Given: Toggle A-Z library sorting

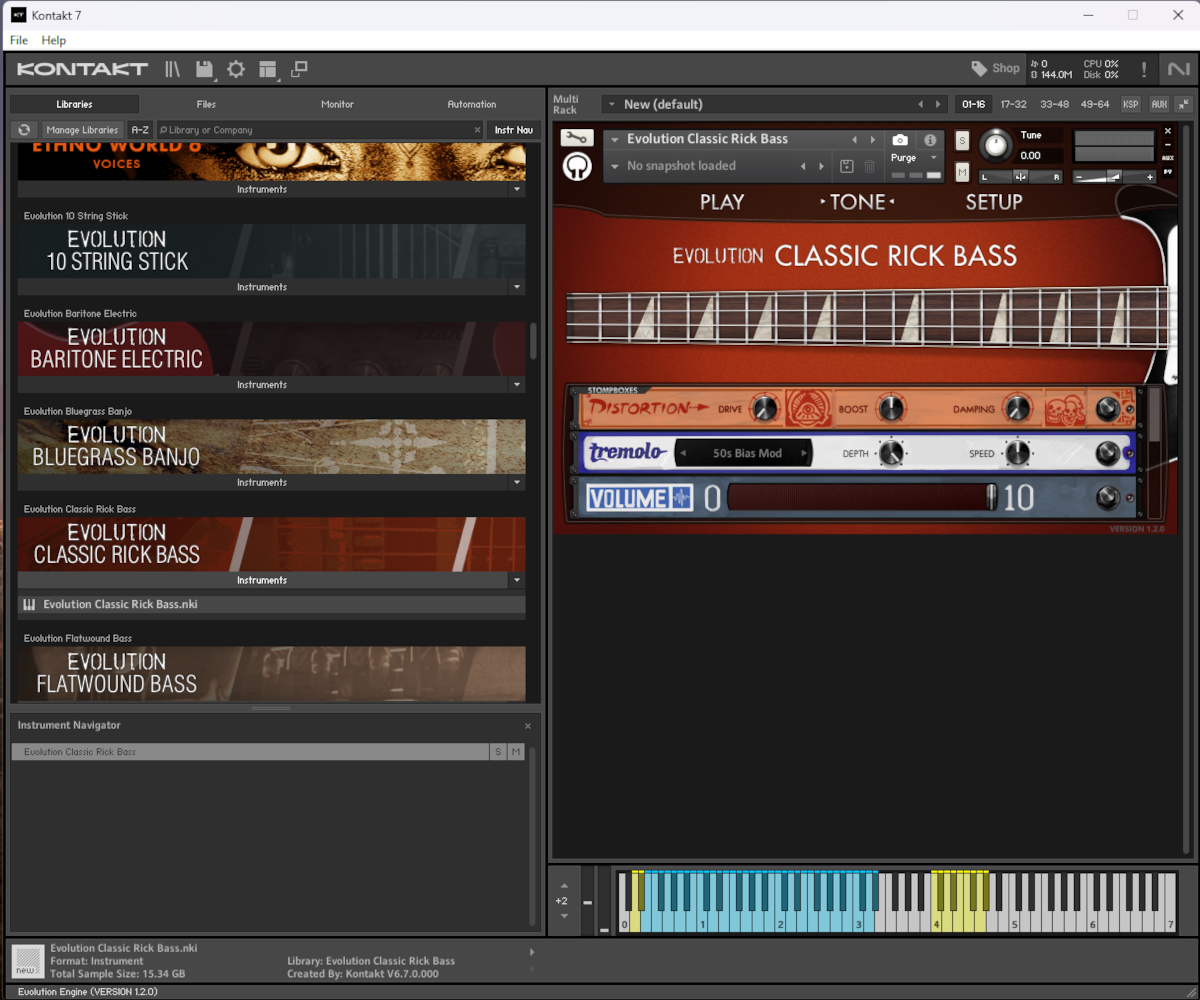Looking at the screenshot, I should pyautogui.click(x=140, y=130).
